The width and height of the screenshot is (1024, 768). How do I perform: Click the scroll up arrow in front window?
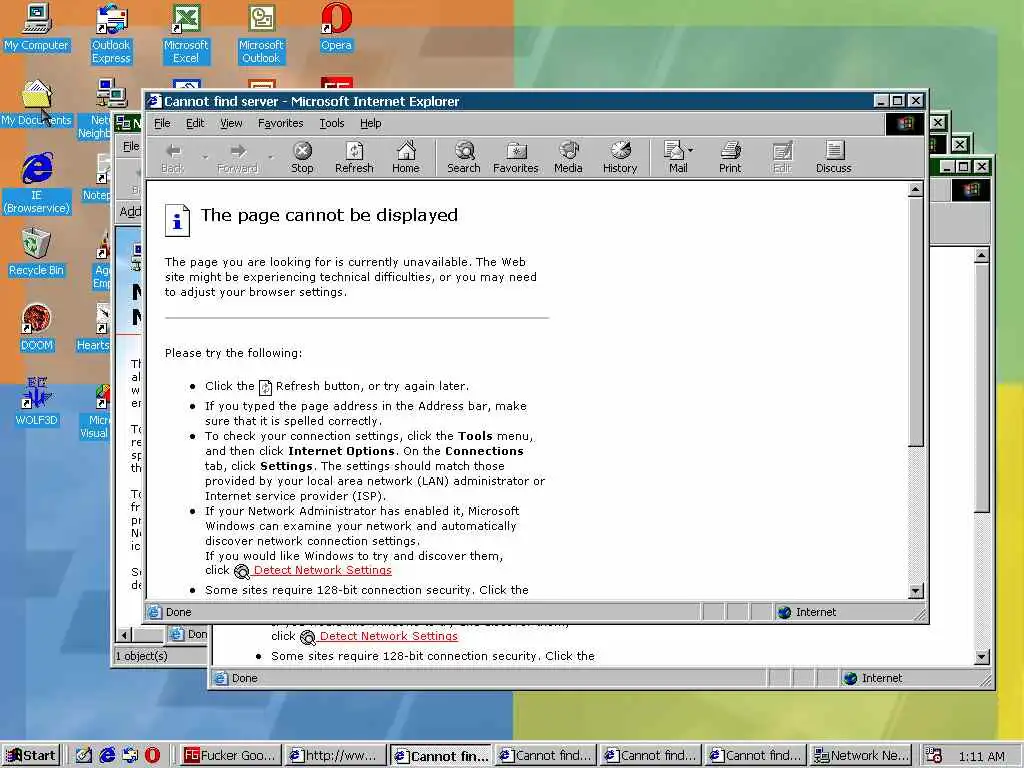point(916,189)
